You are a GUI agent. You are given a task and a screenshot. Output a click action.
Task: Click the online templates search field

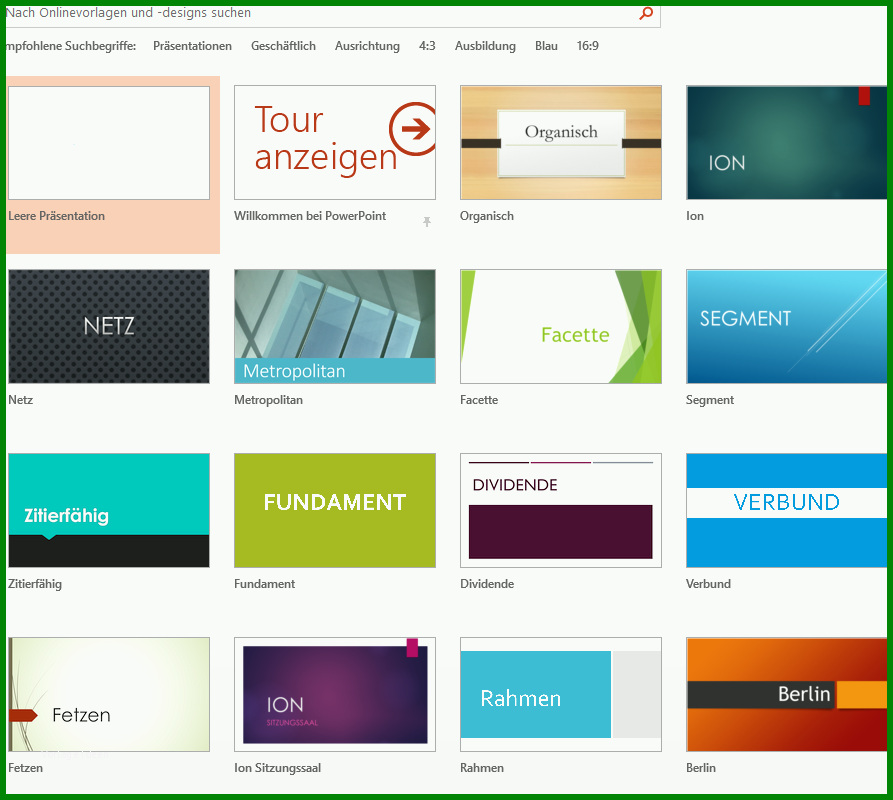333,15
